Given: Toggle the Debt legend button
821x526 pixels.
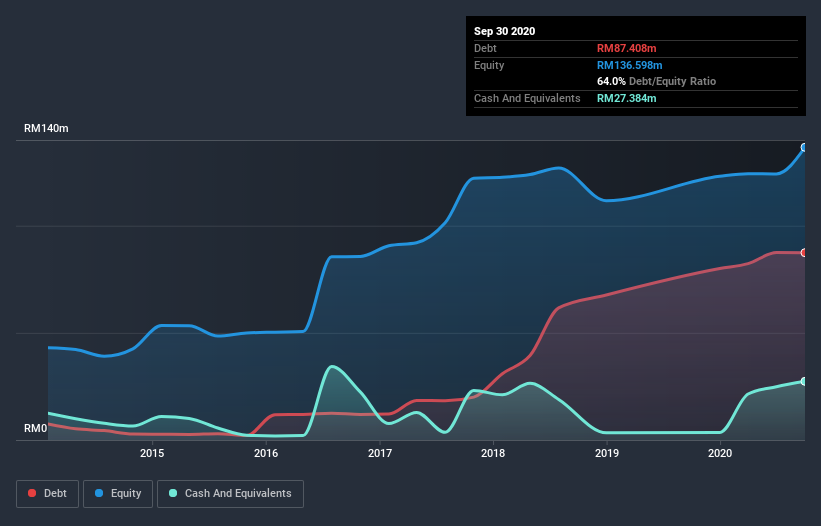Looking at the screenshot, I should [x=48, y=494].
